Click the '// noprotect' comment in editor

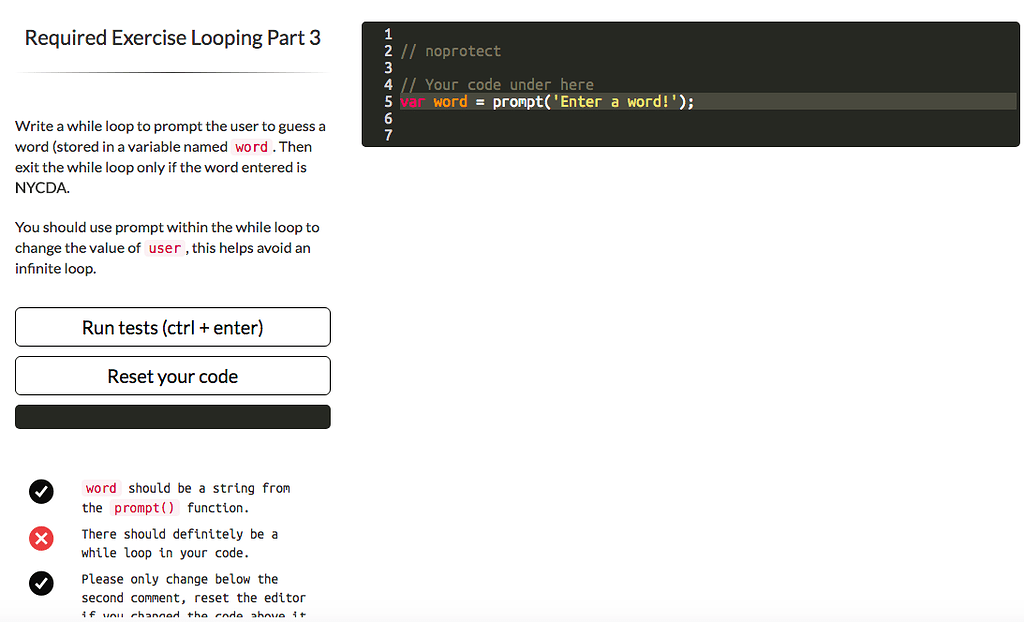pos(450,51)
